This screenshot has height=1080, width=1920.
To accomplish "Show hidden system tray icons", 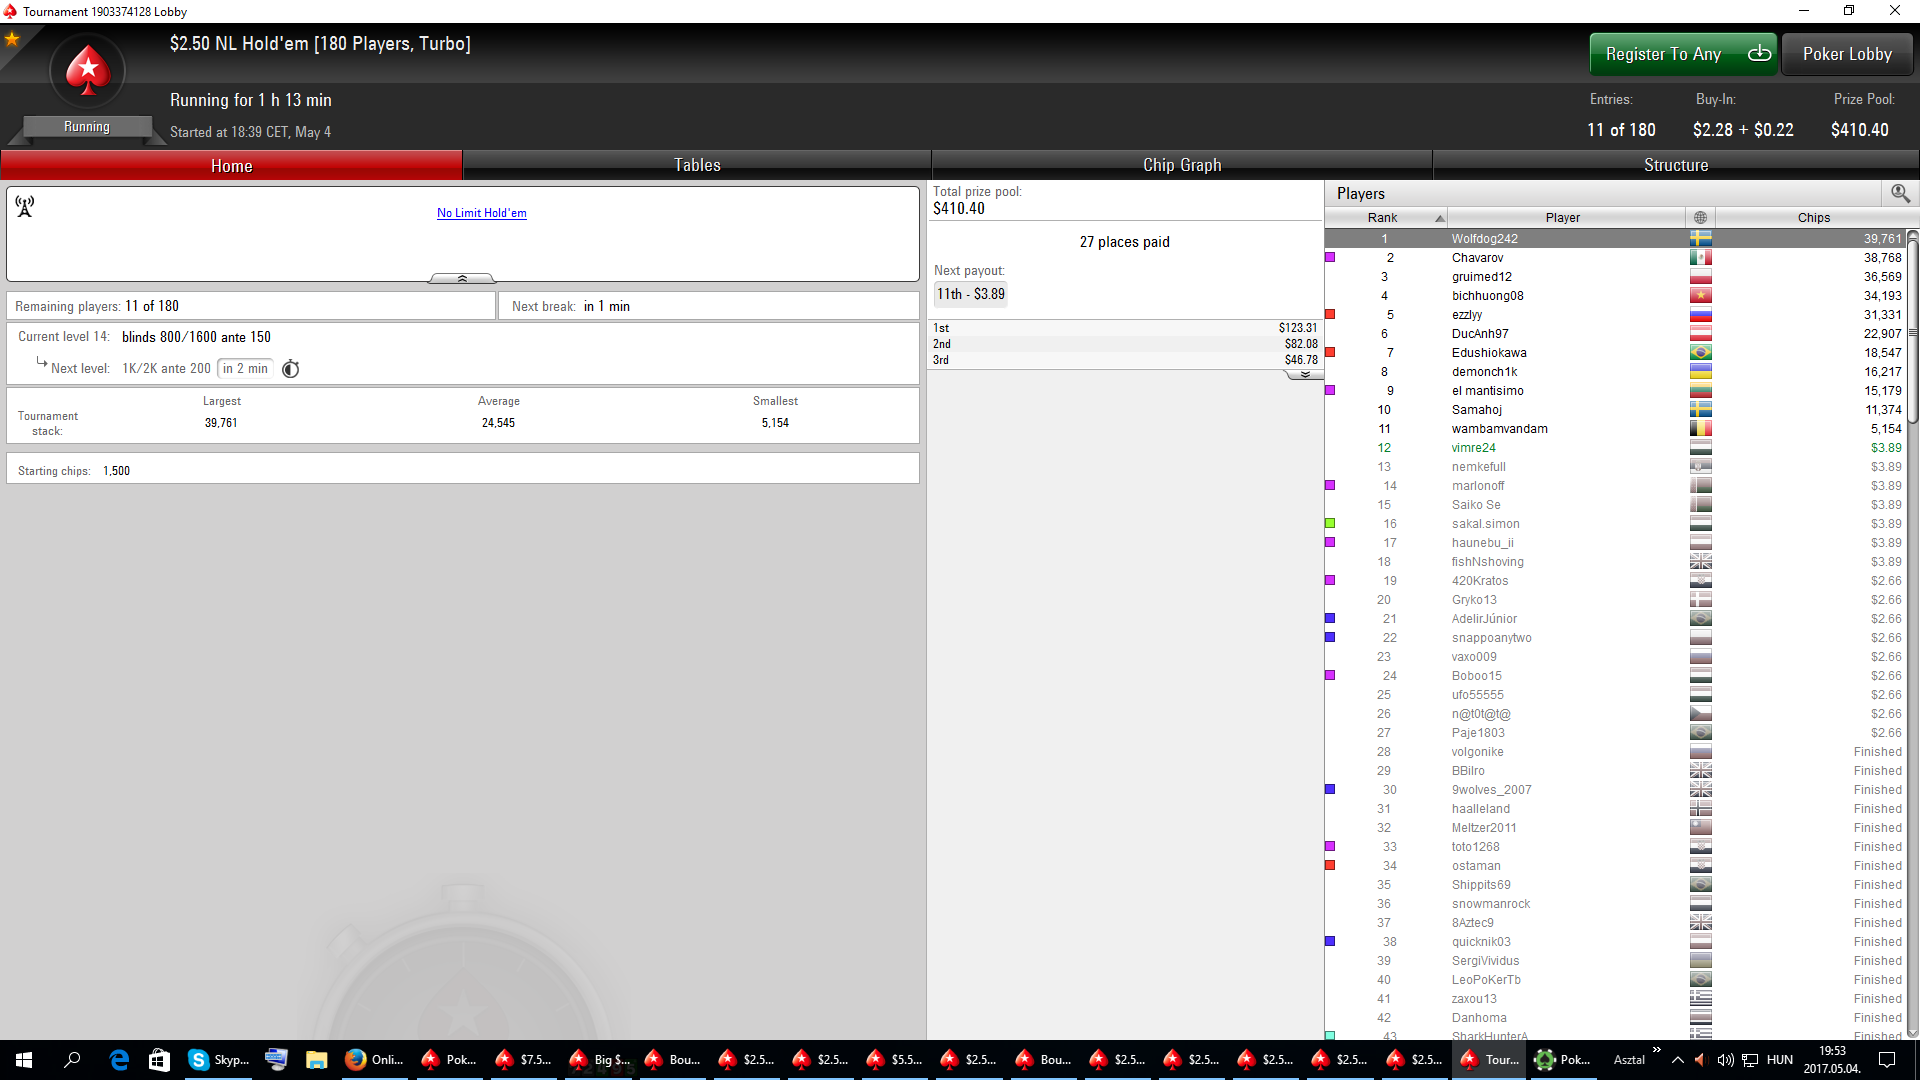I will pos(1678,1060).
